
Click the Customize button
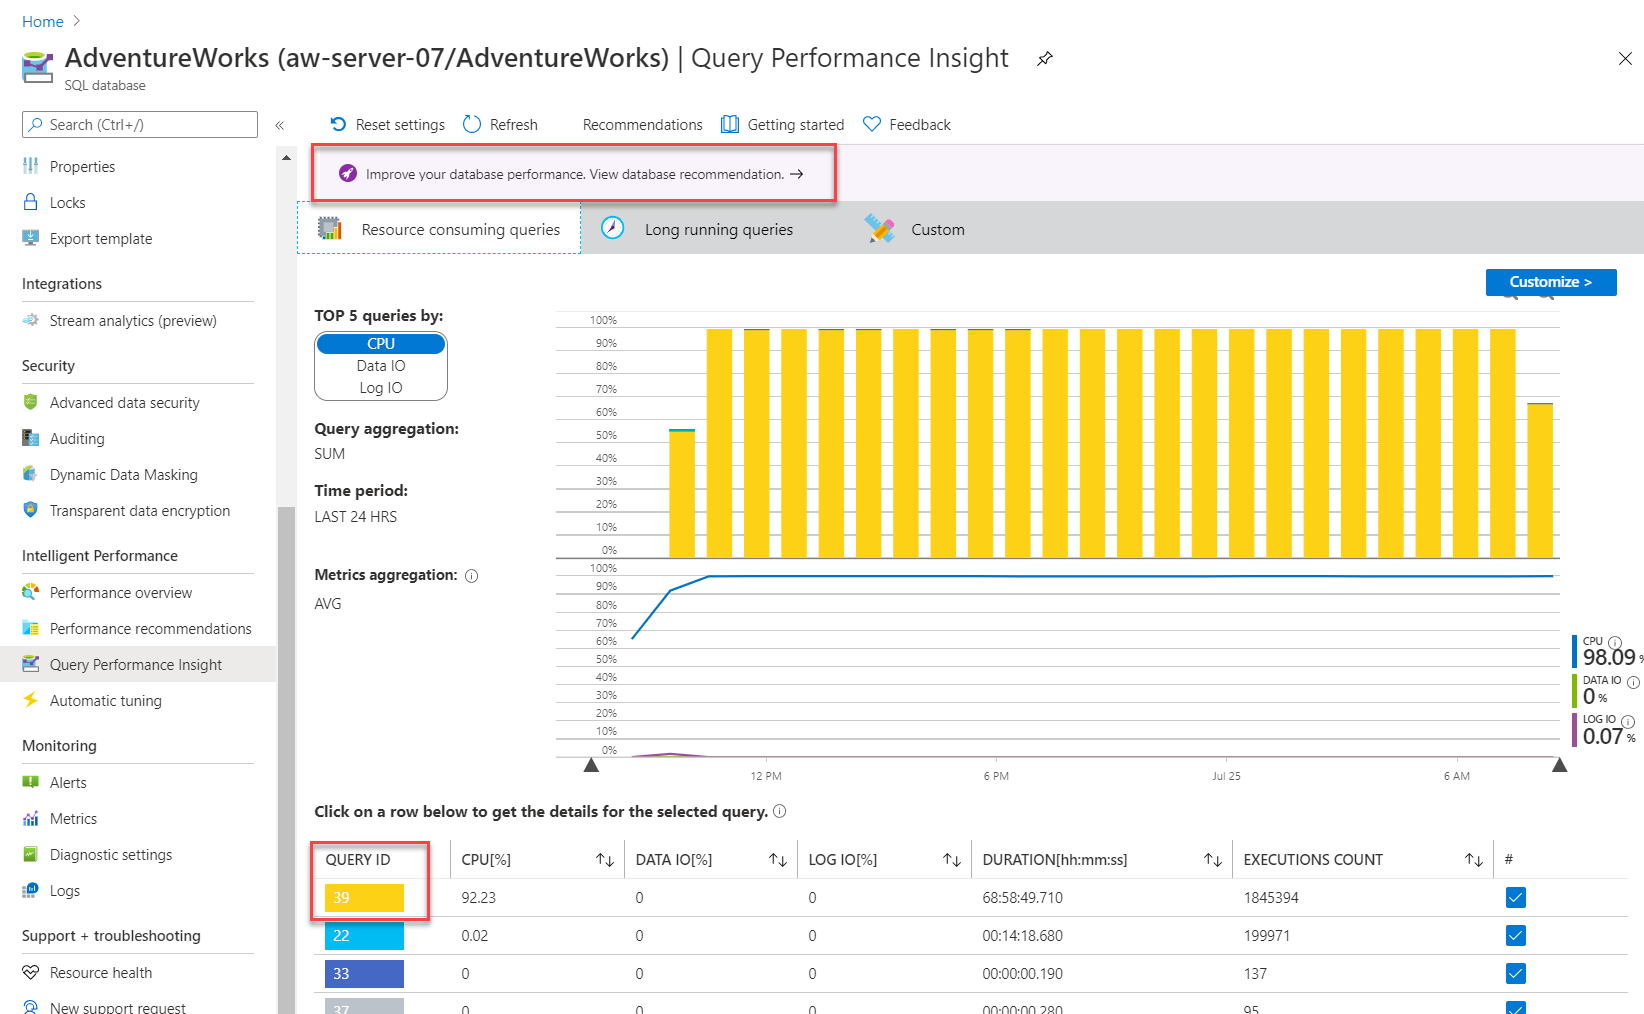[x=1551, y=282]
